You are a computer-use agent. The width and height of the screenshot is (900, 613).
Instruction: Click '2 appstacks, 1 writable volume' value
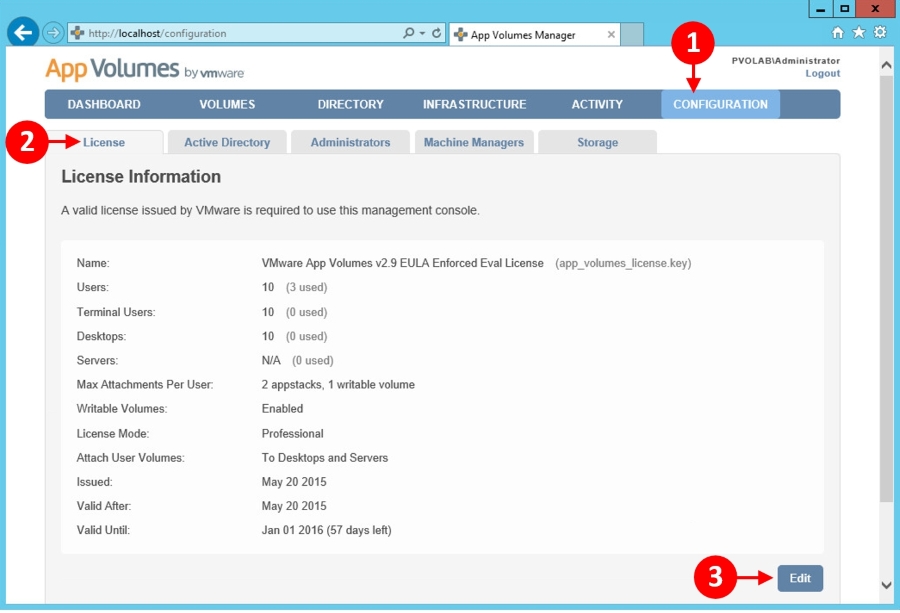[x=338, y=385]
